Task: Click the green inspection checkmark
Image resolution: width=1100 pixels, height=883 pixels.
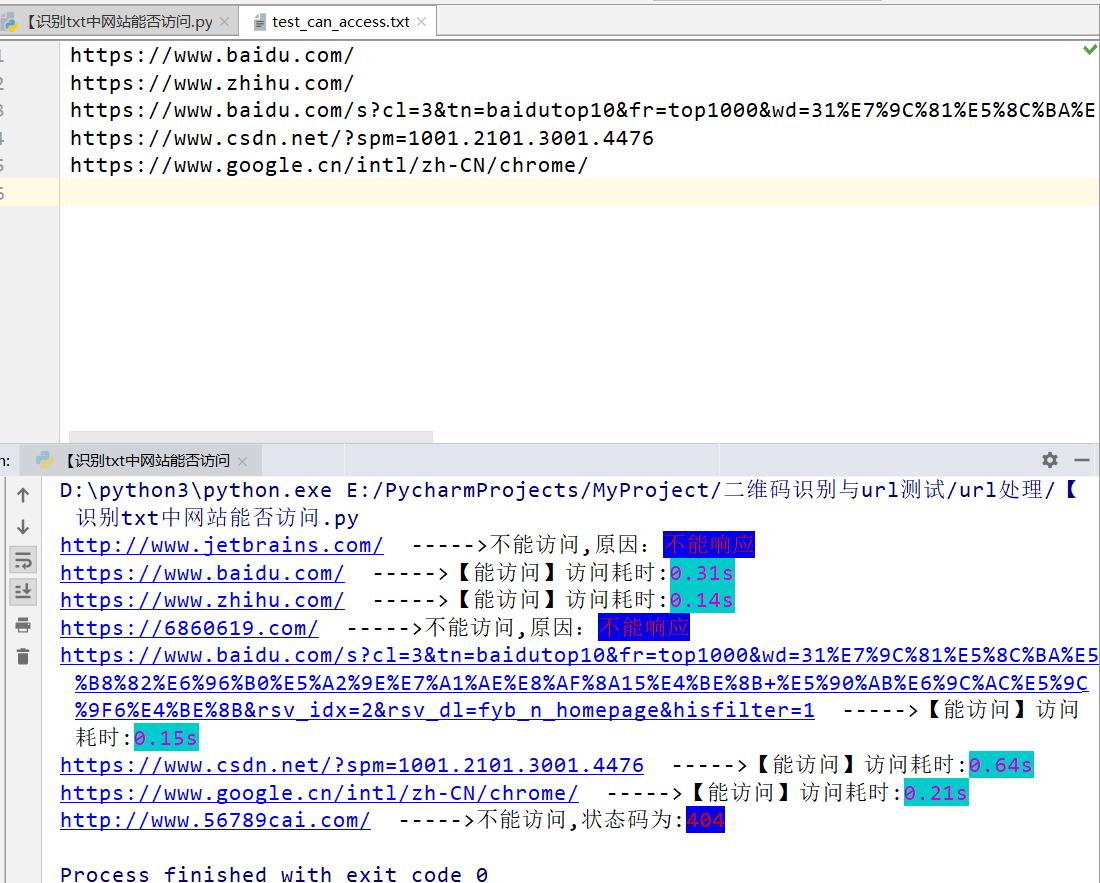Action: [1089, 50]
